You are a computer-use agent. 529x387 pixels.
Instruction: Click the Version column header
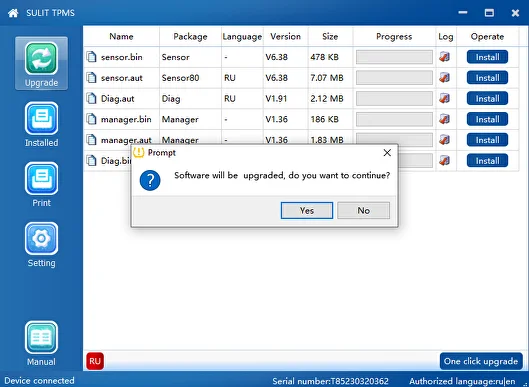(x=285, y=36)
